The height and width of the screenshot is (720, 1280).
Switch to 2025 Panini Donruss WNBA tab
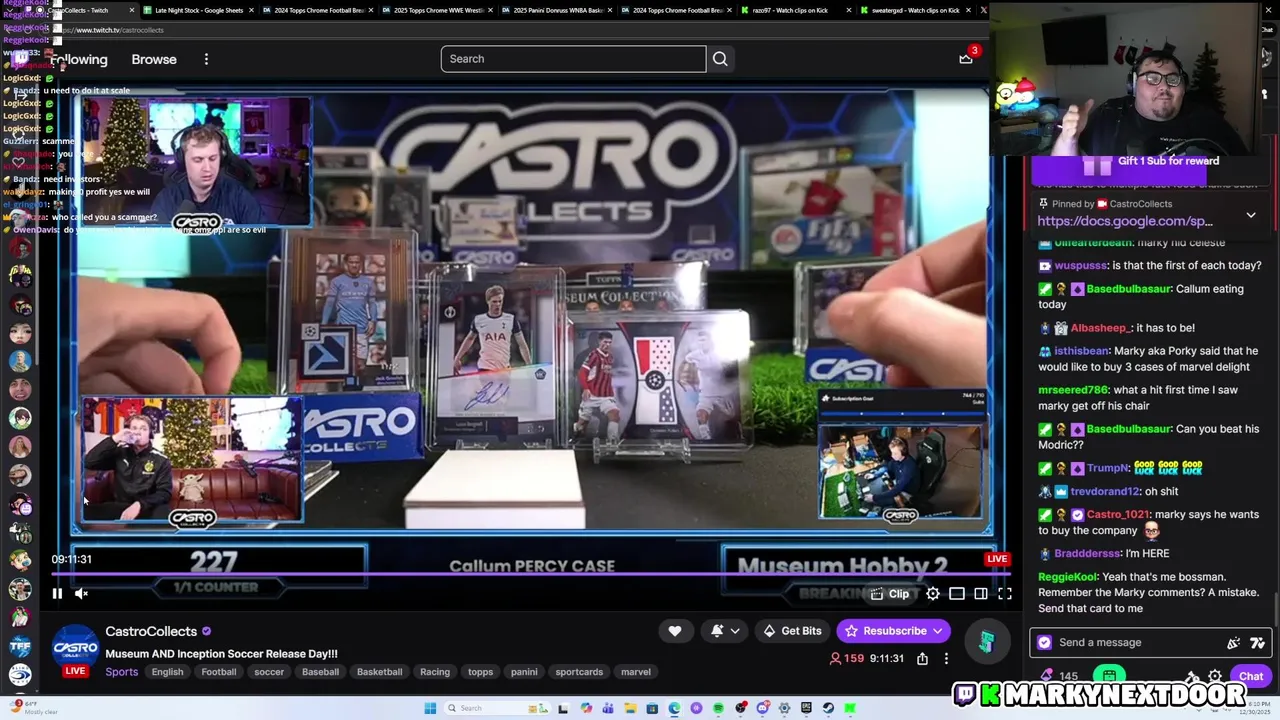point(558,10)
